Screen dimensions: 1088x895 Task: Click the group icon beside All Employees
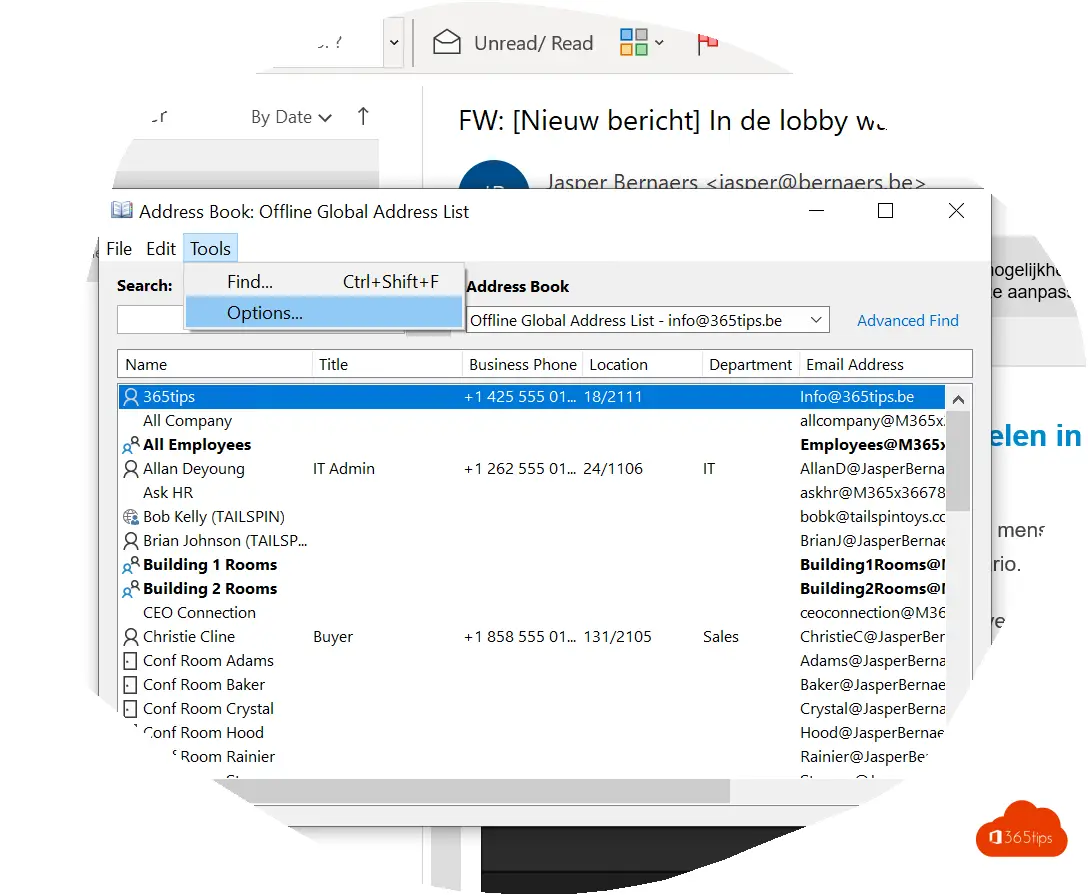click(130, 445)
